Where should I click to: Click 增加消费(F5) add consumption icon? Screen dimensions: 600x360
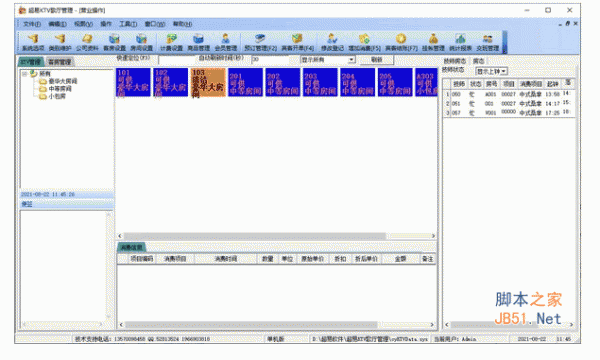(364, 42)
